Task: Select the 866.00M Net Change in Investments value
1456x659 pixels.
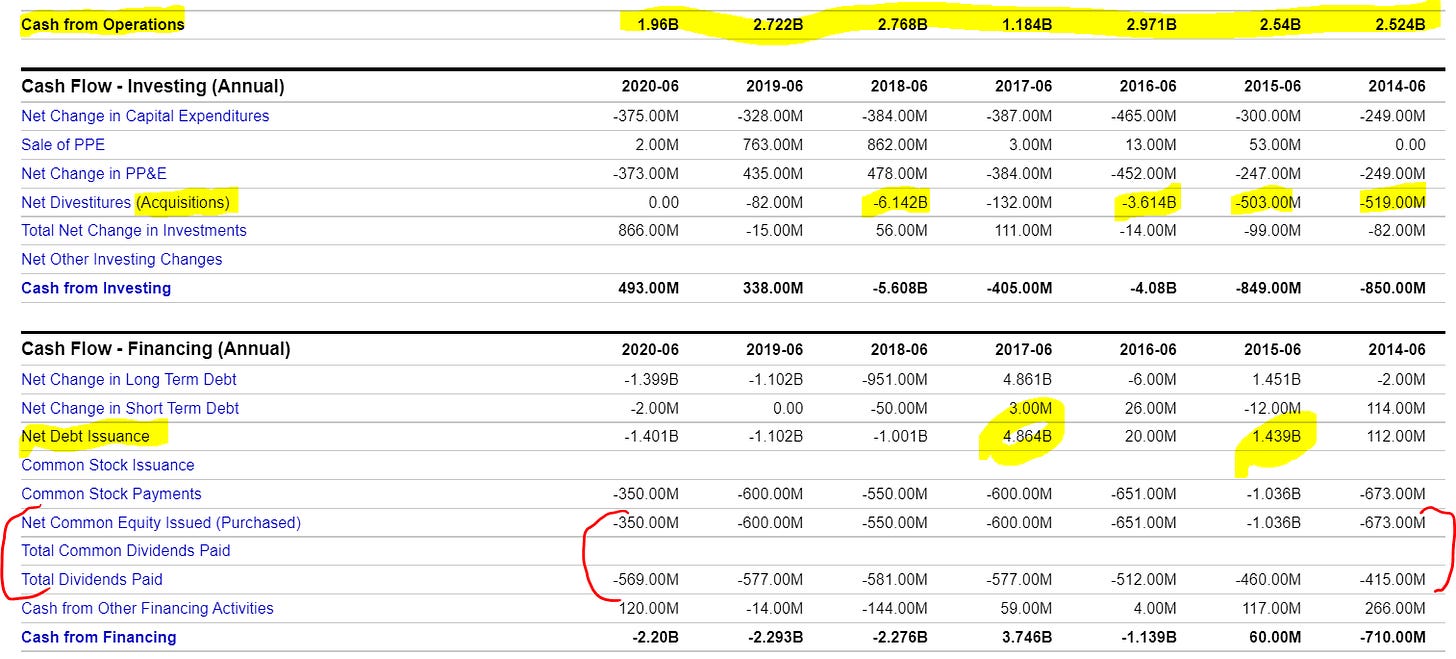Action: coord(649,231)
